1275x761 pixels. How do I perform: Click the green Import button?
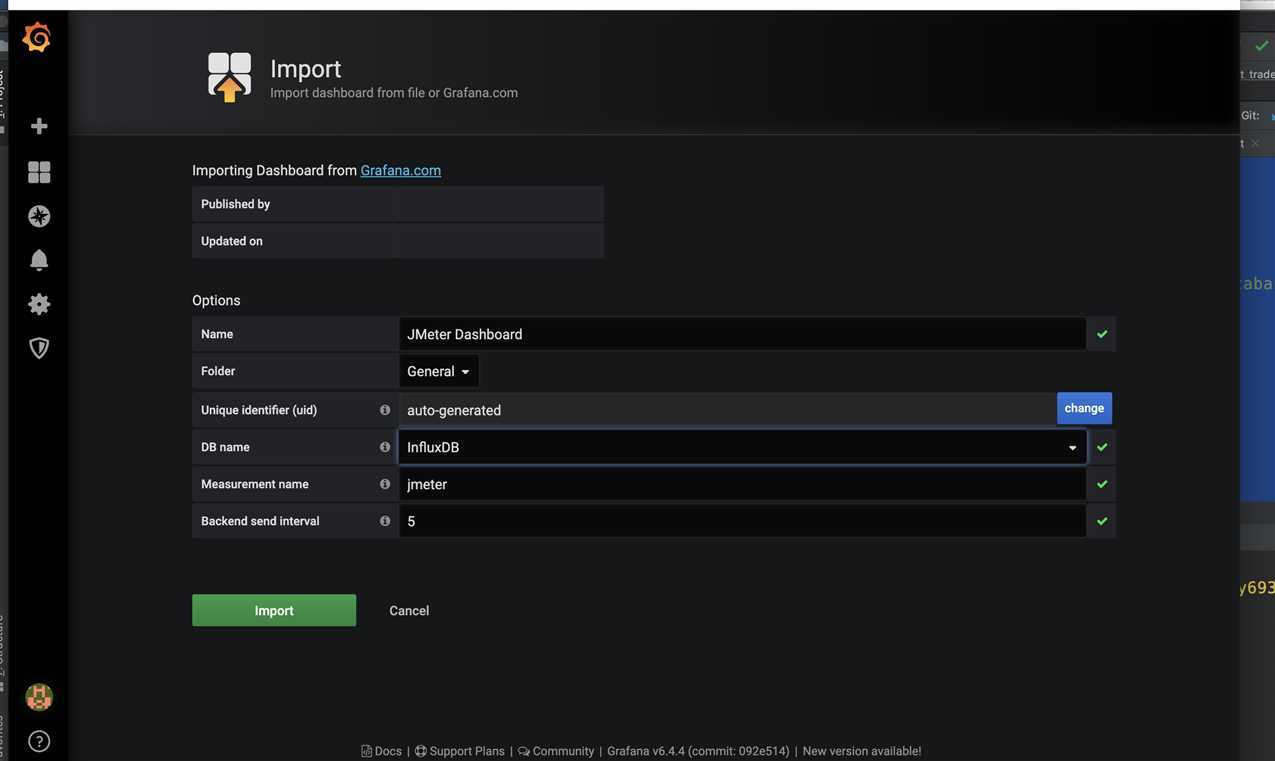[274, 611]
